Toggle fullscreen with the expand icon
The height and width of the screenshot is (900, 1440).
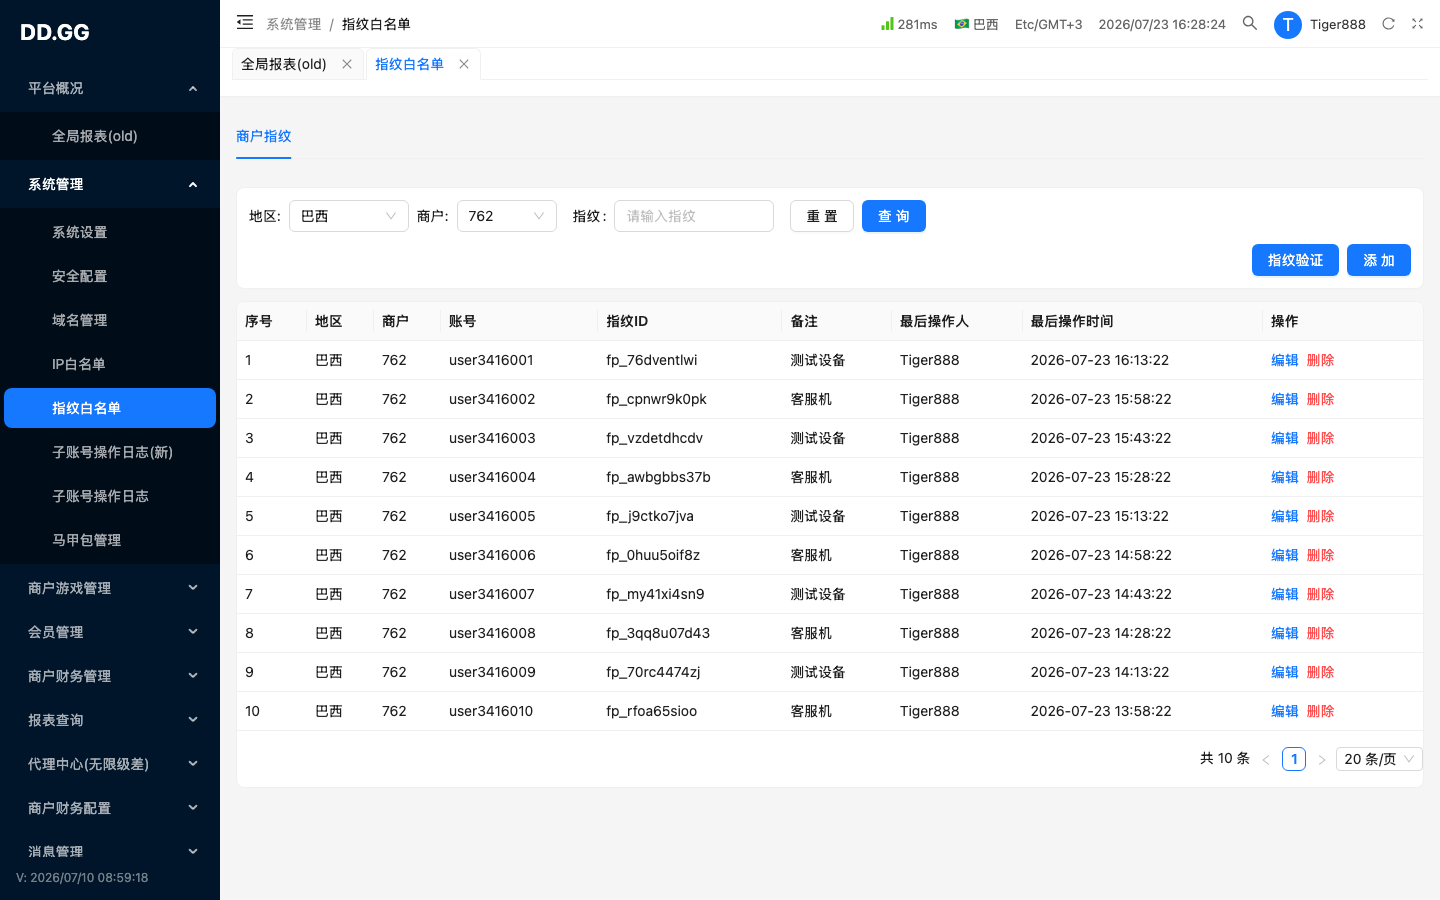coord(1417,24)
